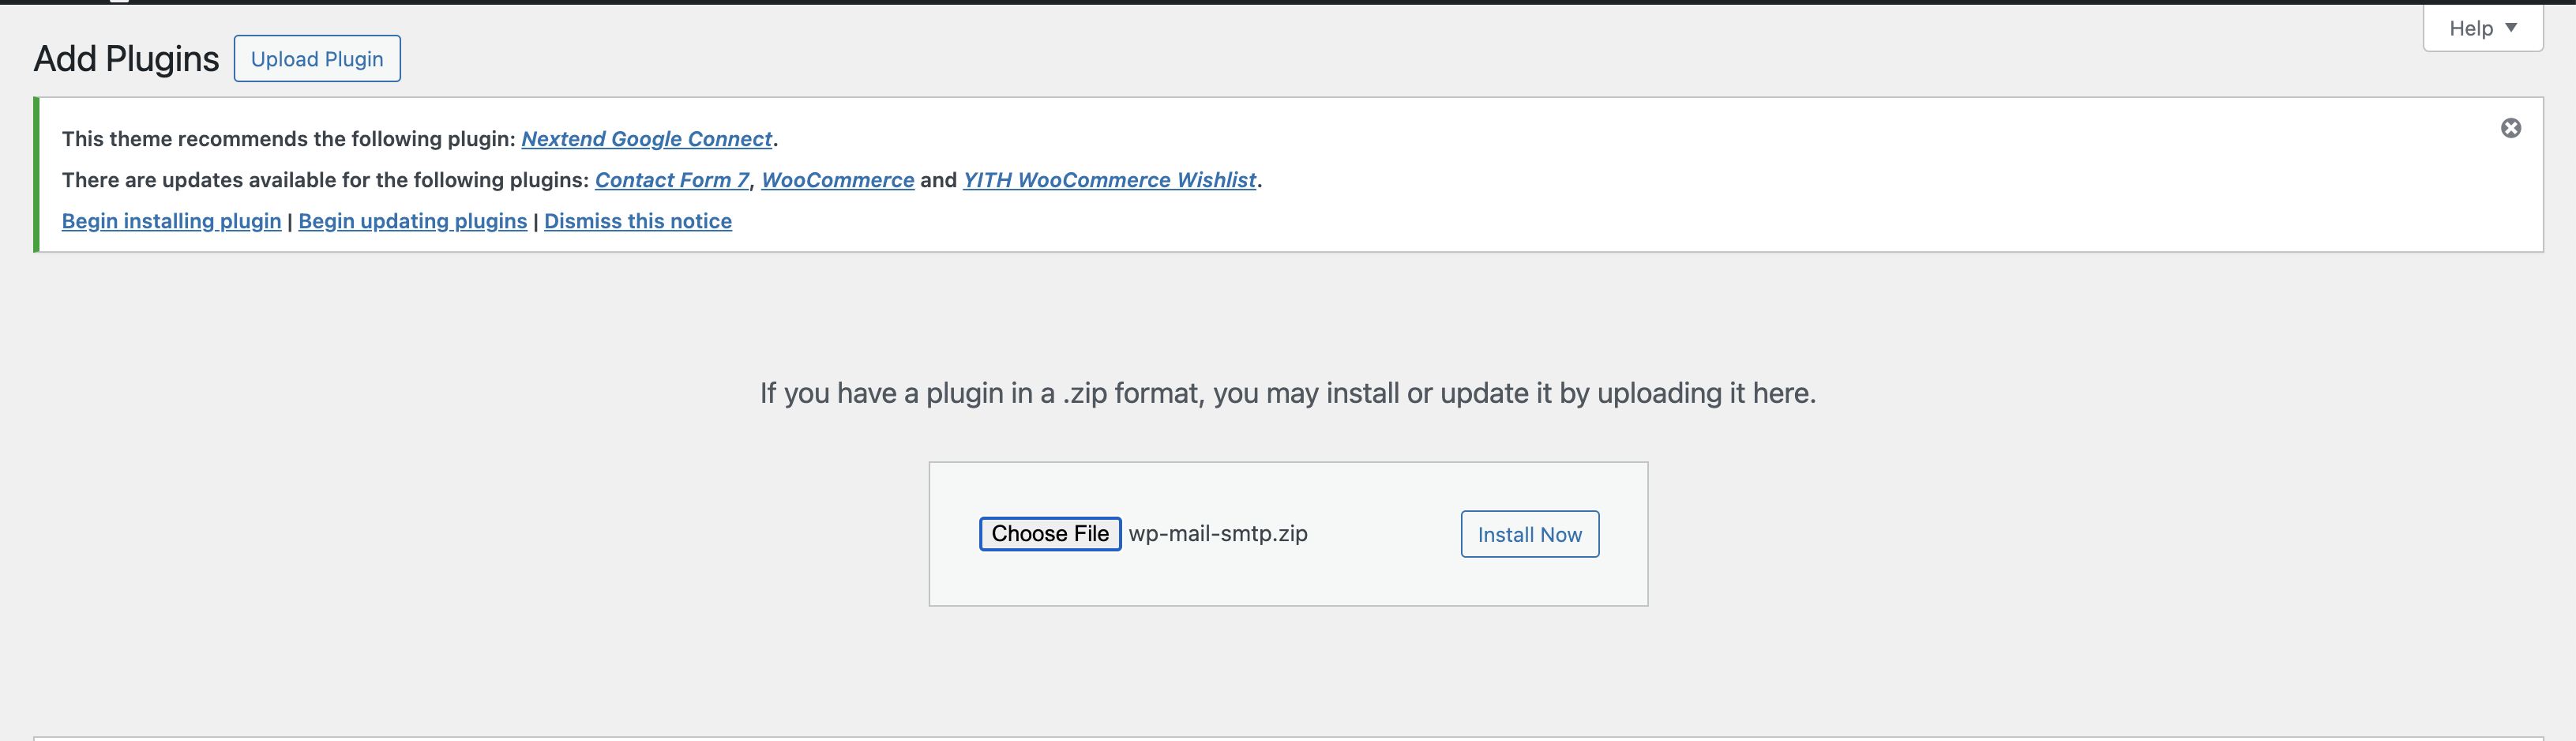Click the theme recommendation notice text
Screen dimensions: 2576x741
point(288,138)
